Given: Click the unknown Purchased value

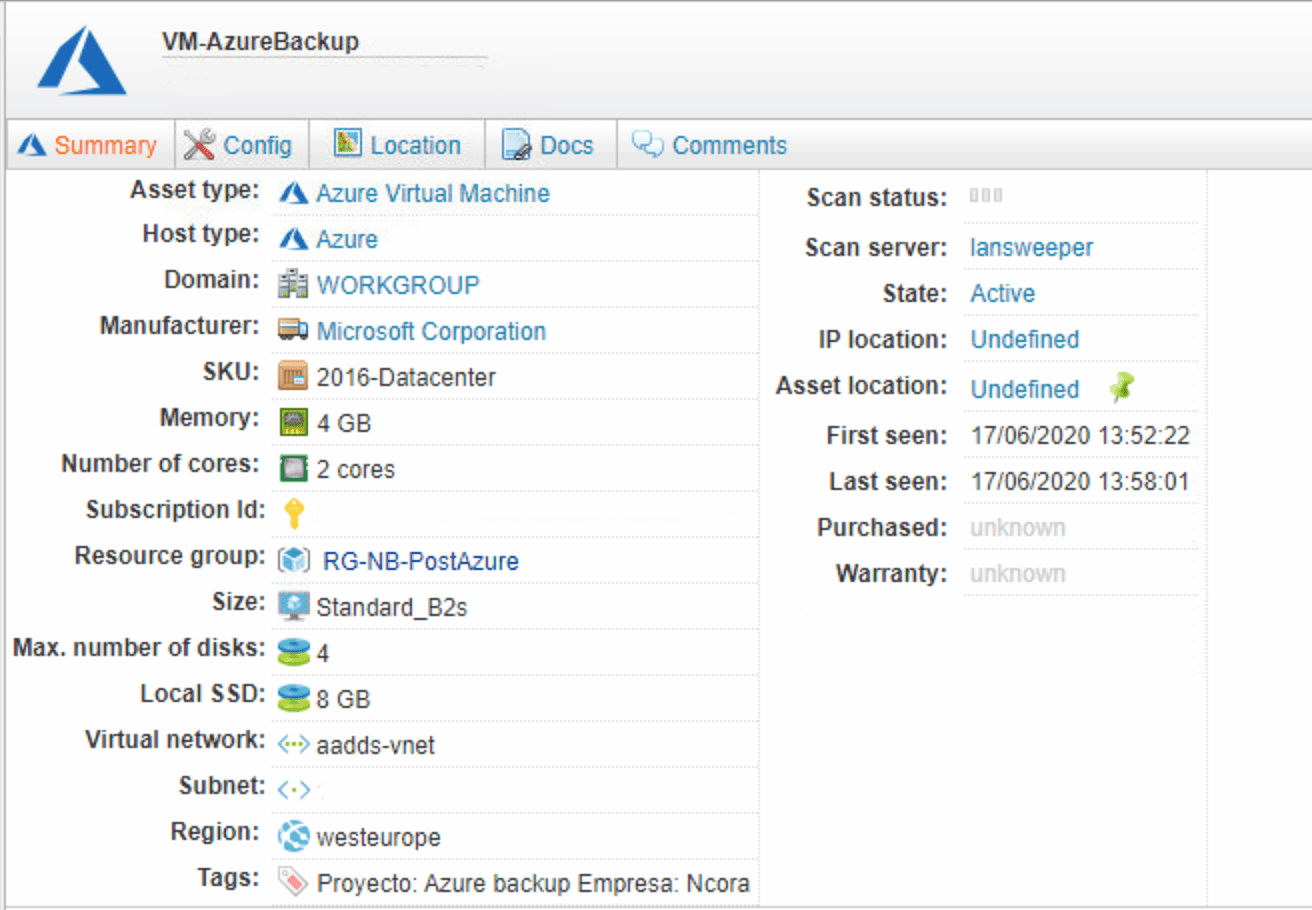Looking at the screenshot, I should point(1018,527).
